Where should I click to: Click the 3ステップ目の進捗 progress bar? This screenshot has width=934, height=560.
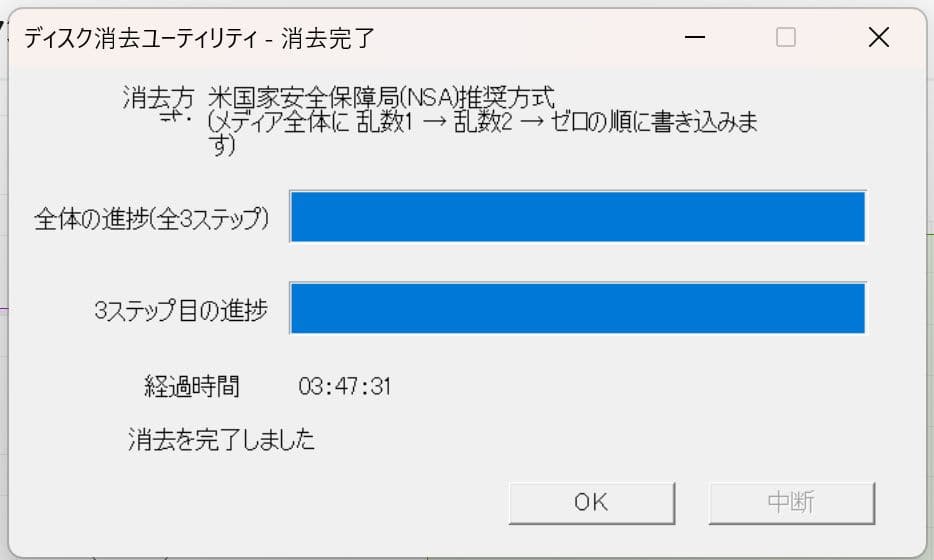577,309
